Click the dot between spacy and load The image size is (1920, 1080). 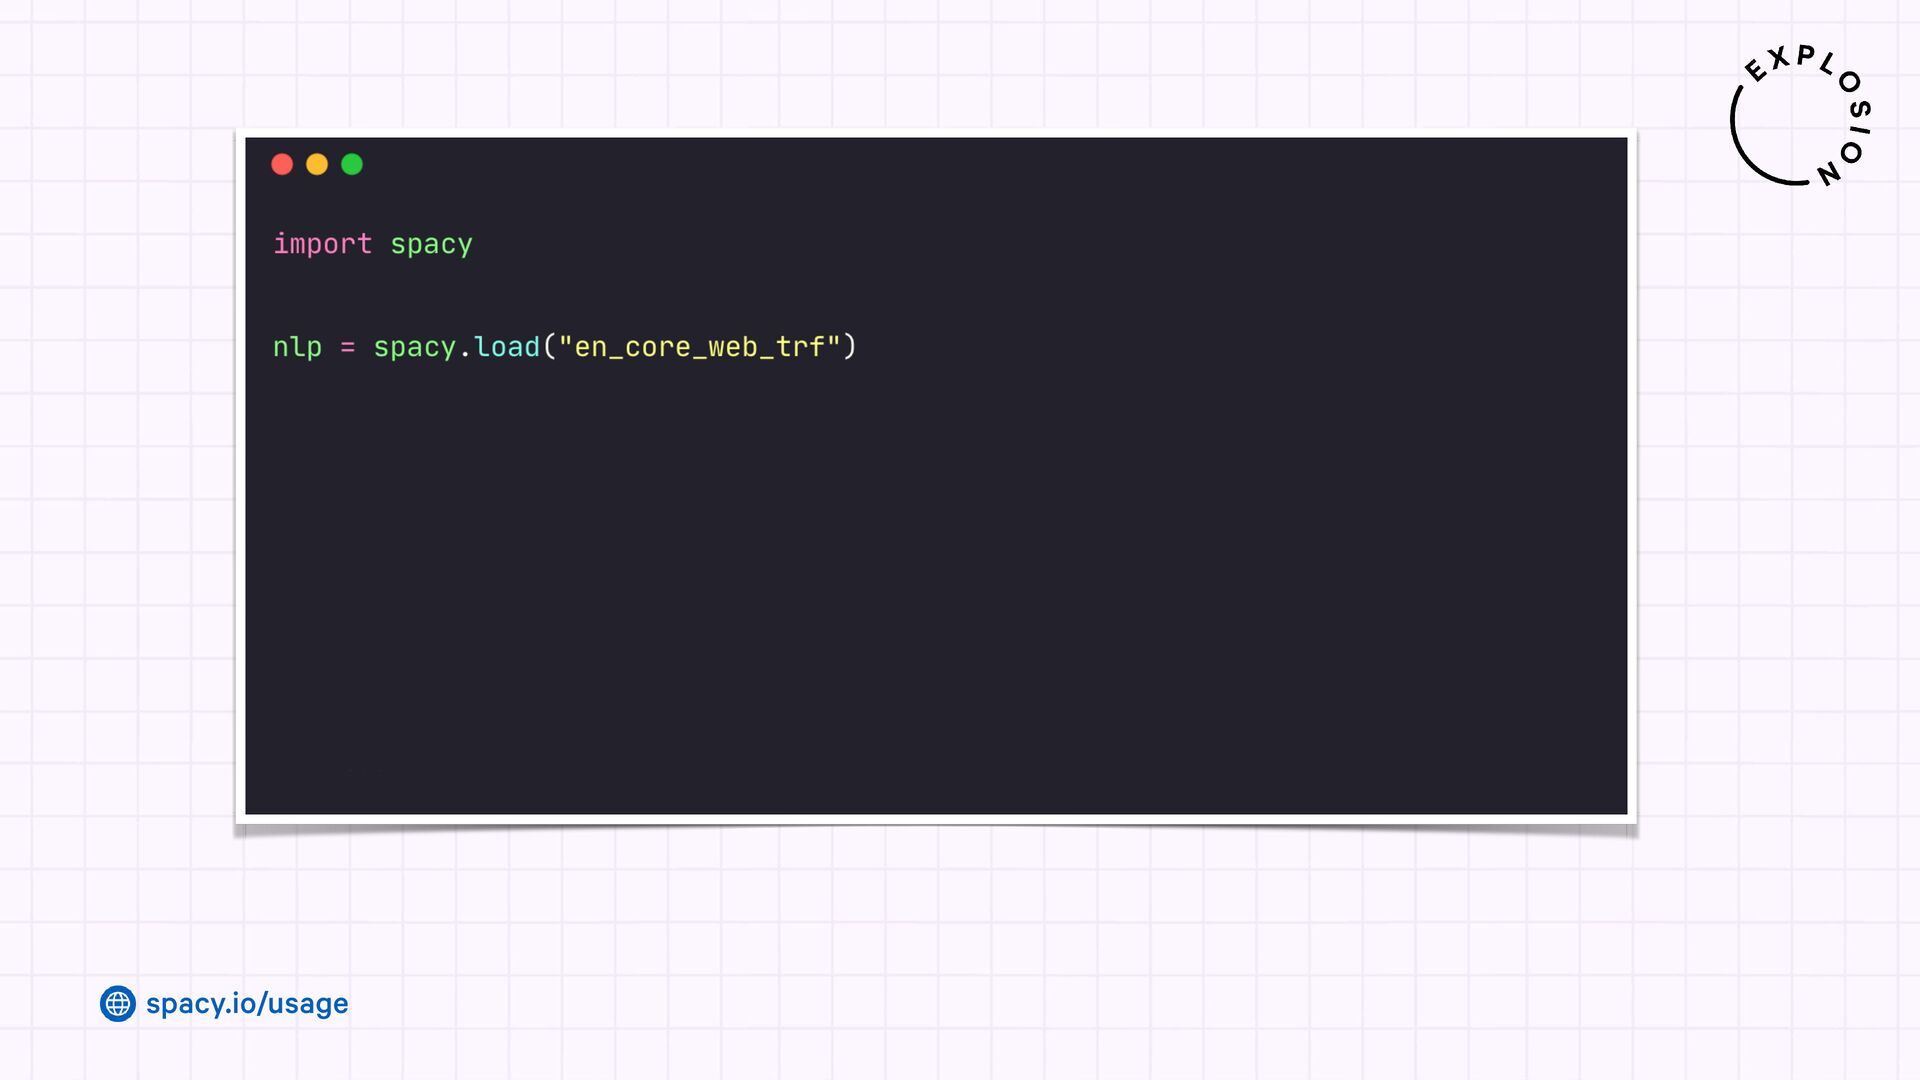(465, 351)
